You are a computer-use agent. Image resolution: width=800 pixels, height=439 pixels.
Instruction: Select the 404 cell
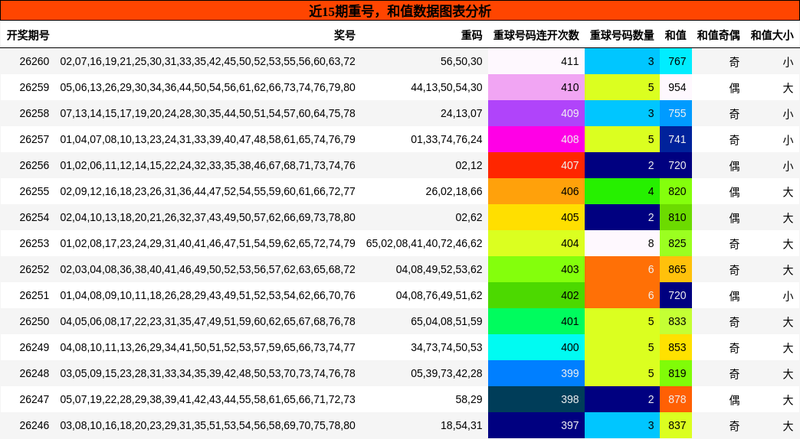click(536, 243)
